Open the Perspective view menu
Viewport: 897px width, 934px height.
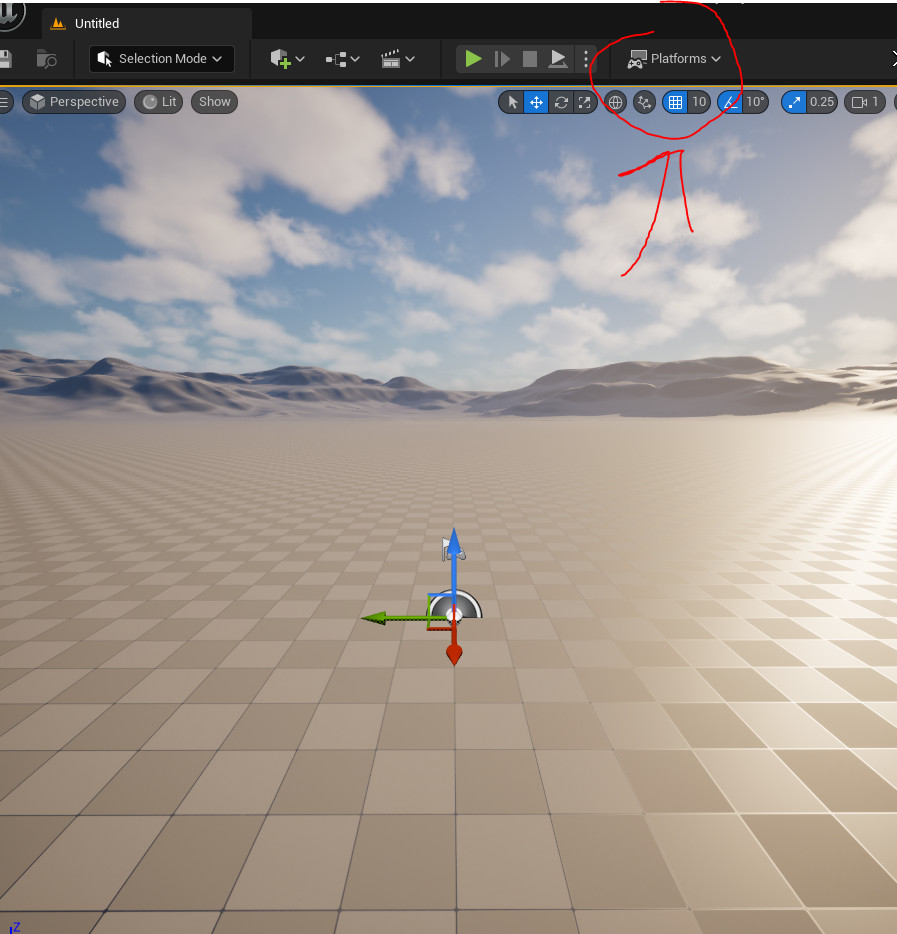pos(74,102)
